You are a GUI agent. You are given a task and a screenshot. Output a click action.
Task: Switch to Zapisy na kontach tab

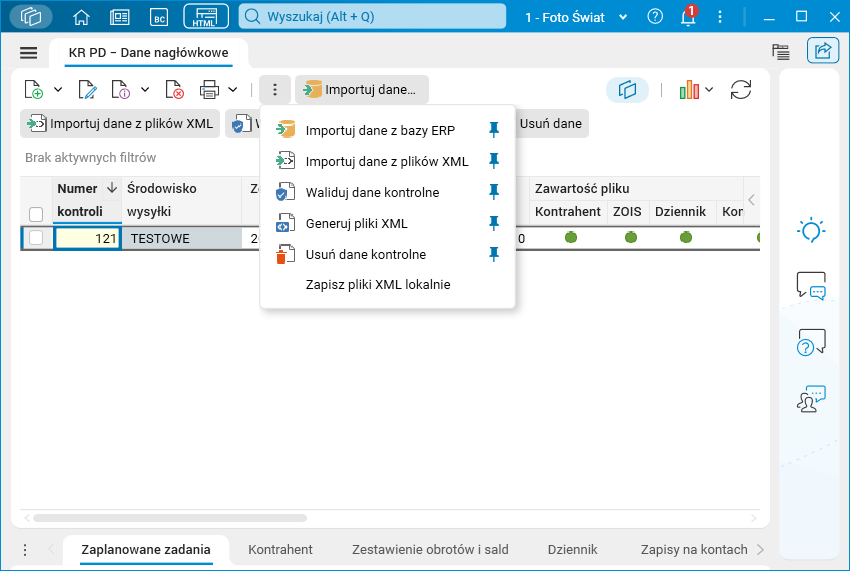[x=694, y=550]
